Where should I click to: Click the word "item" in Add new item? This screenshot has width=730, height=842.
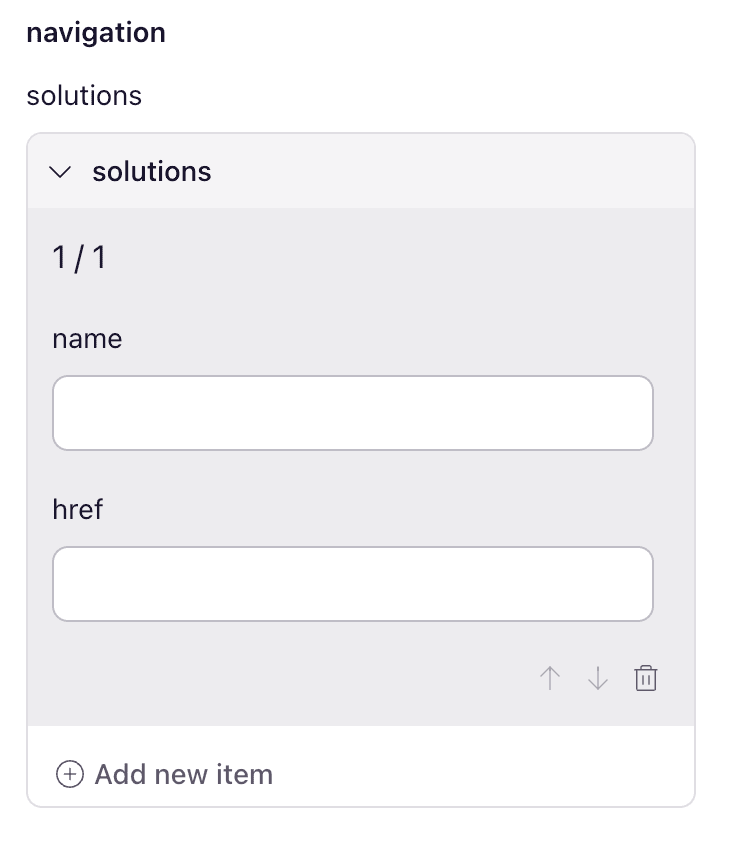(x=244, y=774)
